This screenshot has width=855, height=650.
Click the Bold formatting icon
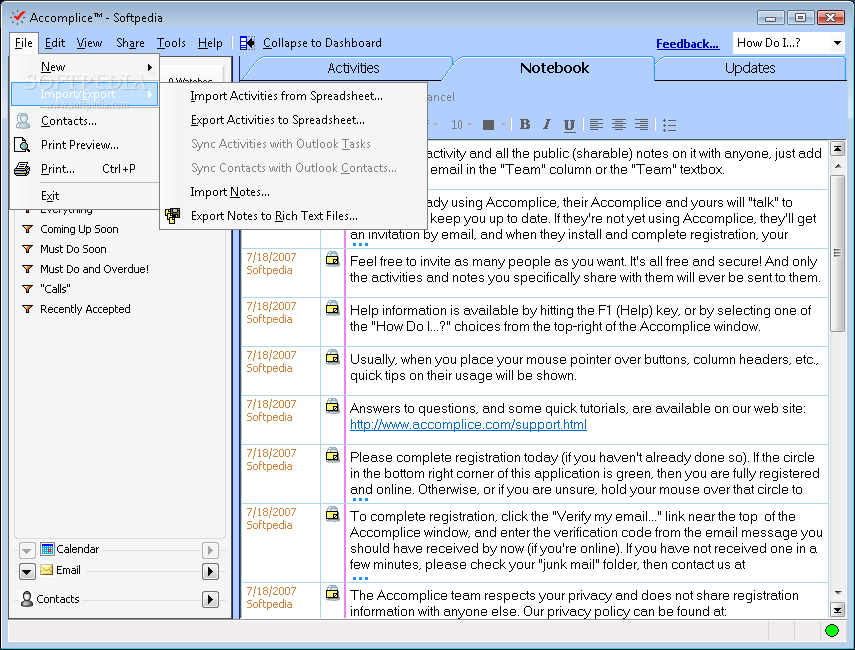(x=525, y=124)
